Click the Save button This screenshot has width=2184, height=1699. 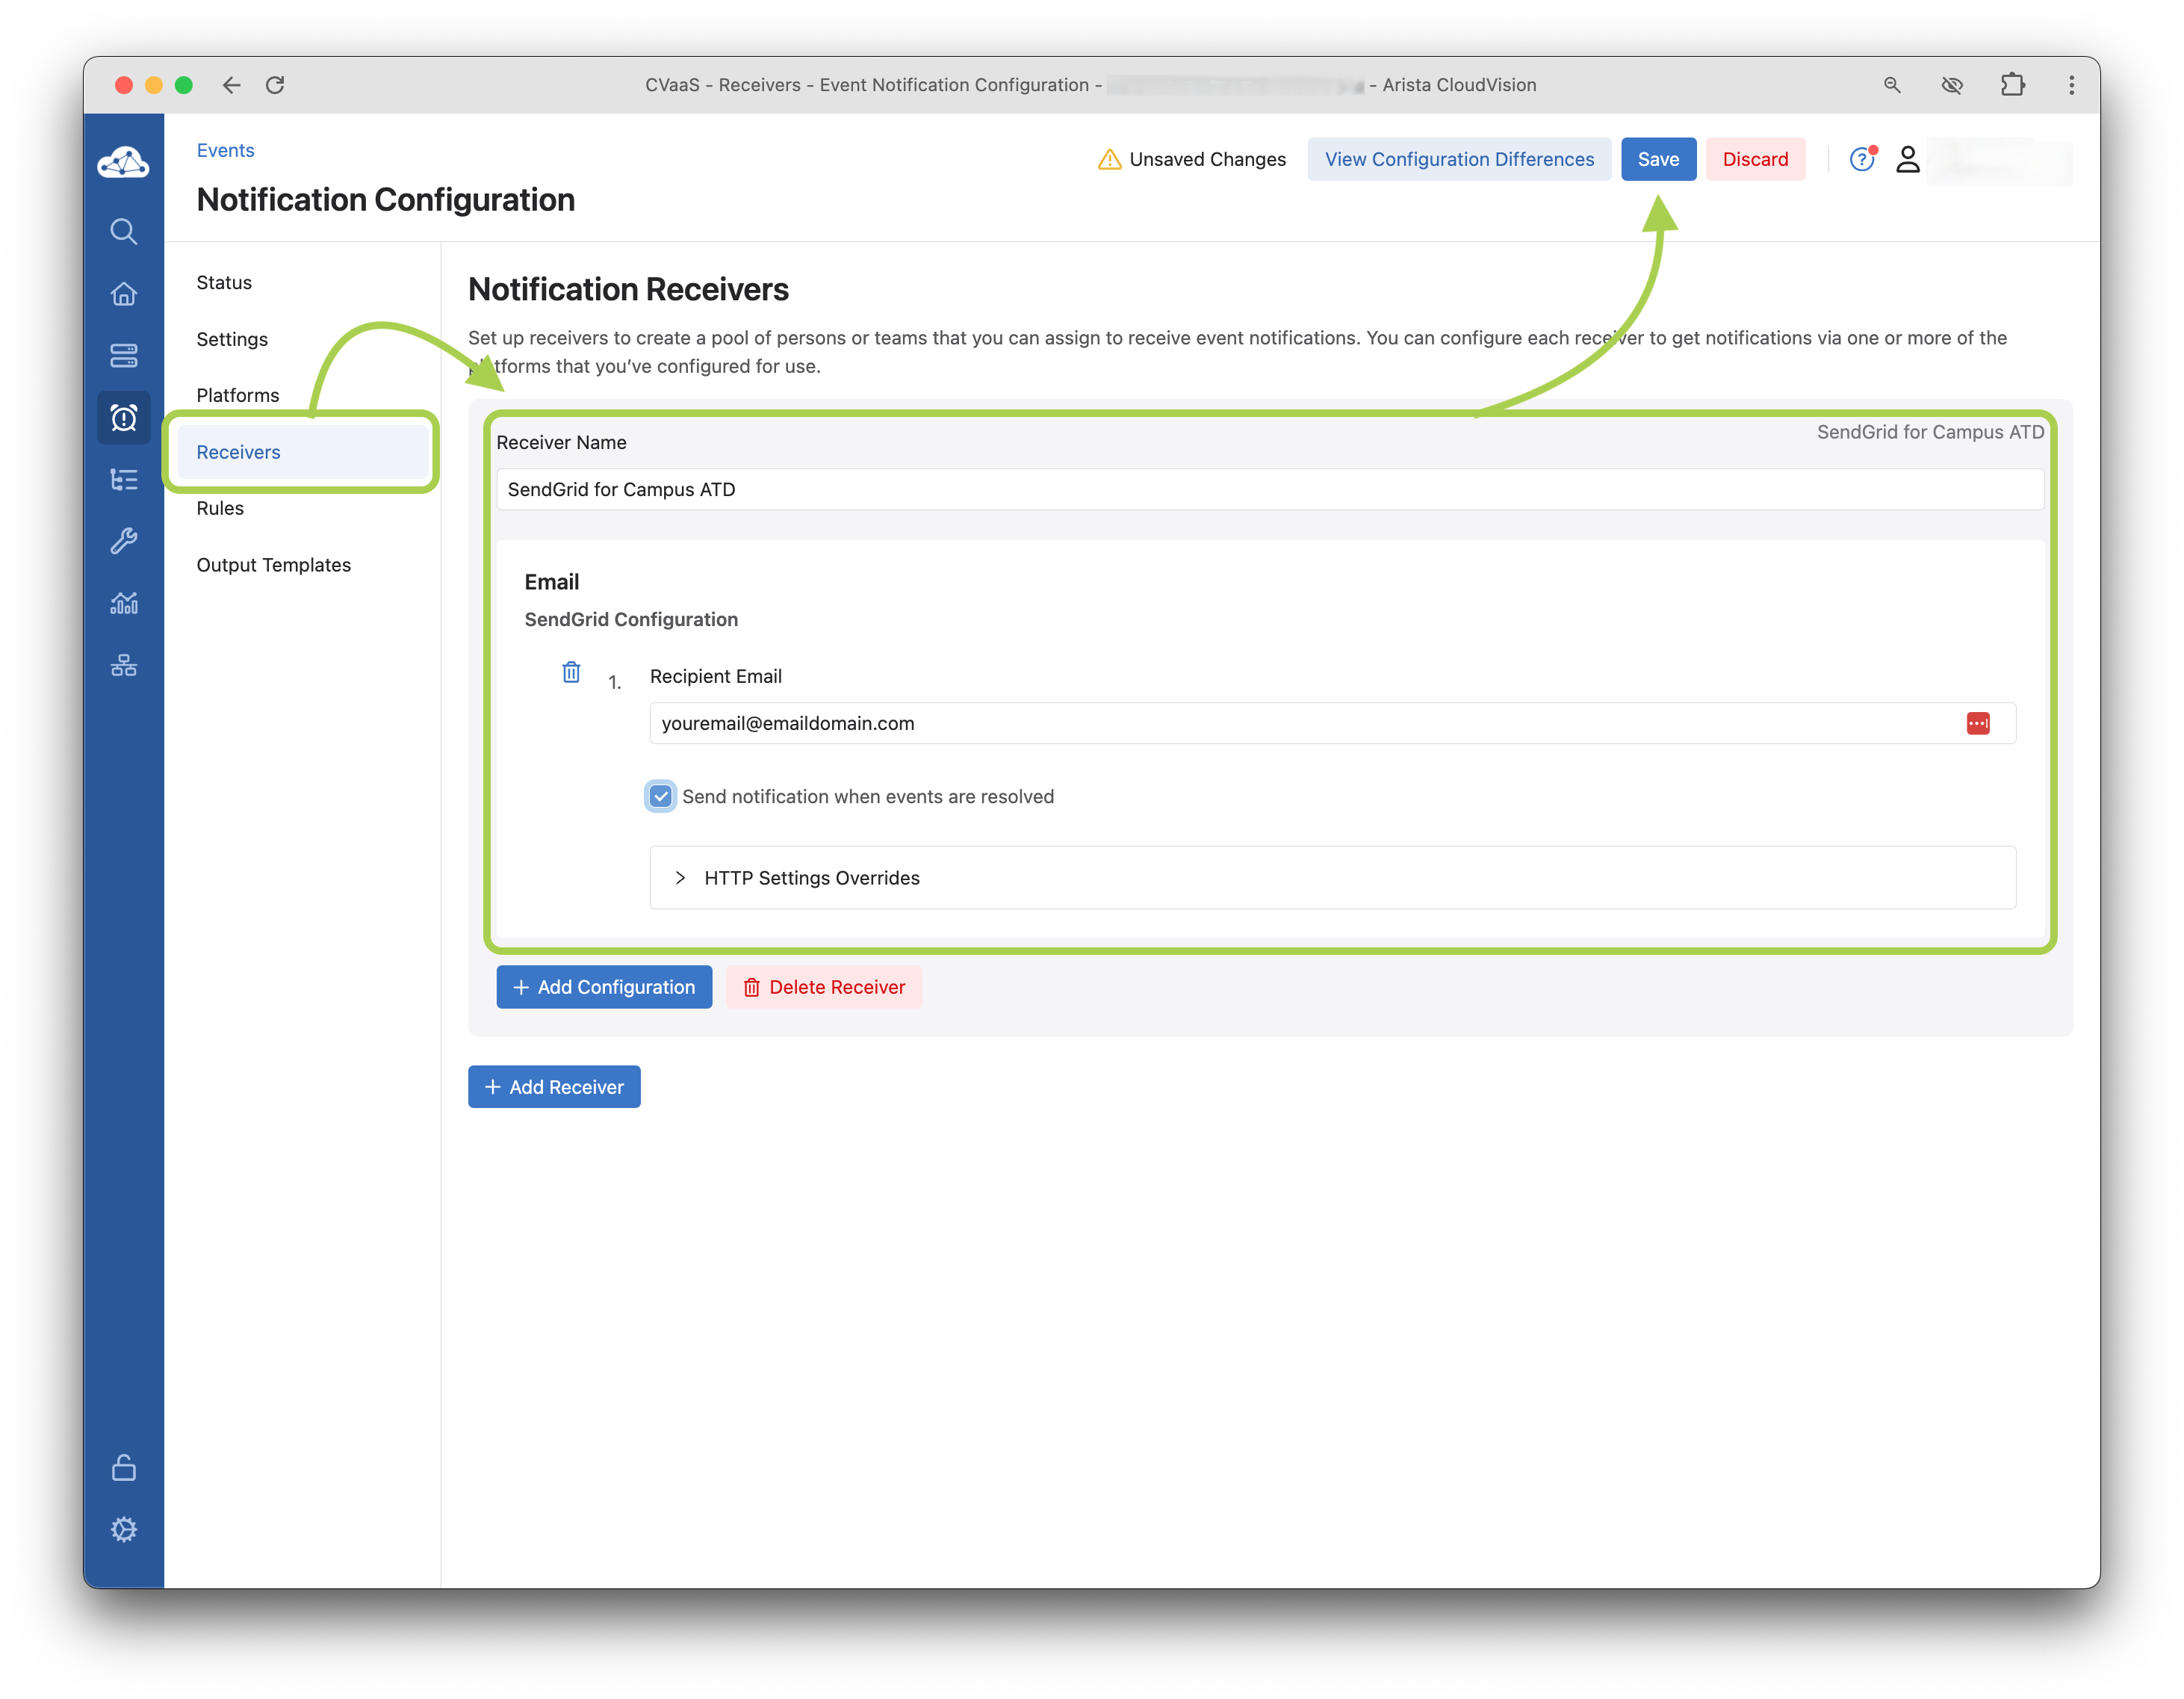click(1658, 159)
